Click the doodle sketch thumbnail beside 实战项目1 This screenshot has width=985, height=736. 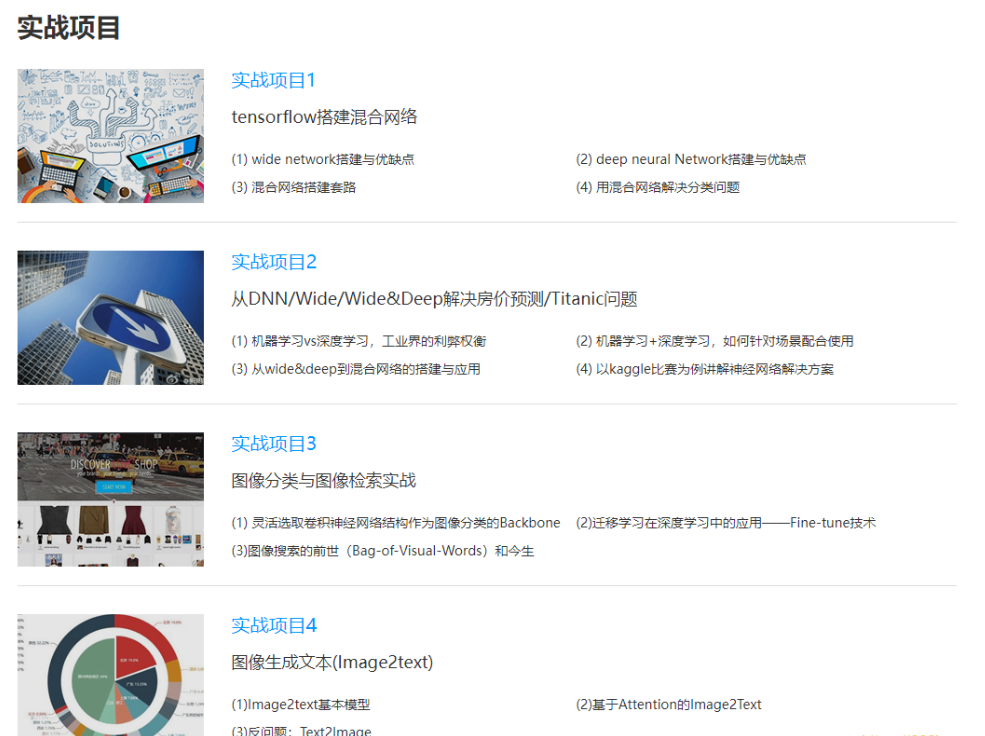[110, 135]
